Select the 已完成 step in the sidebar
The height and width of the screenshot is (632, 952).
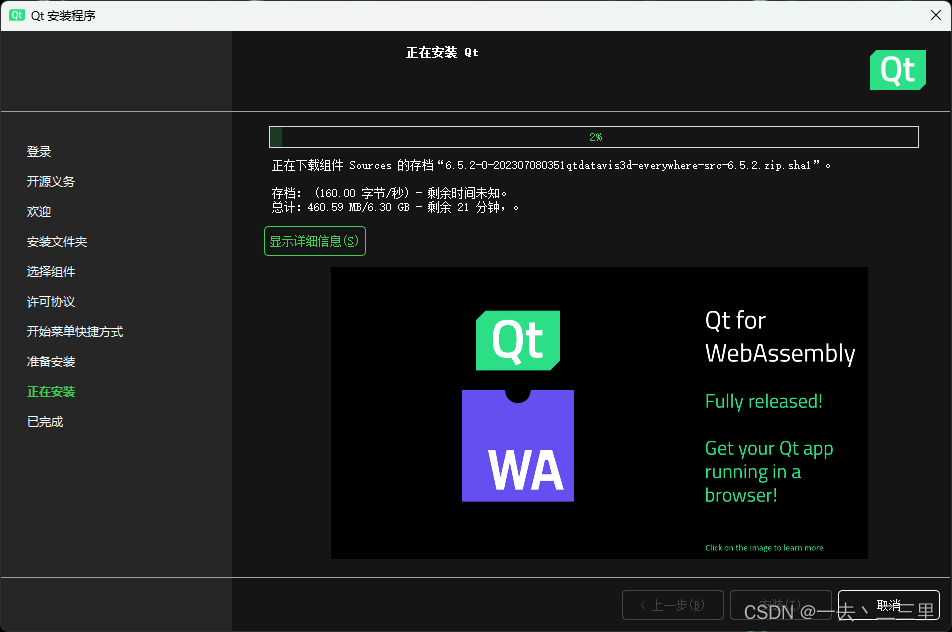click(45, 421)
